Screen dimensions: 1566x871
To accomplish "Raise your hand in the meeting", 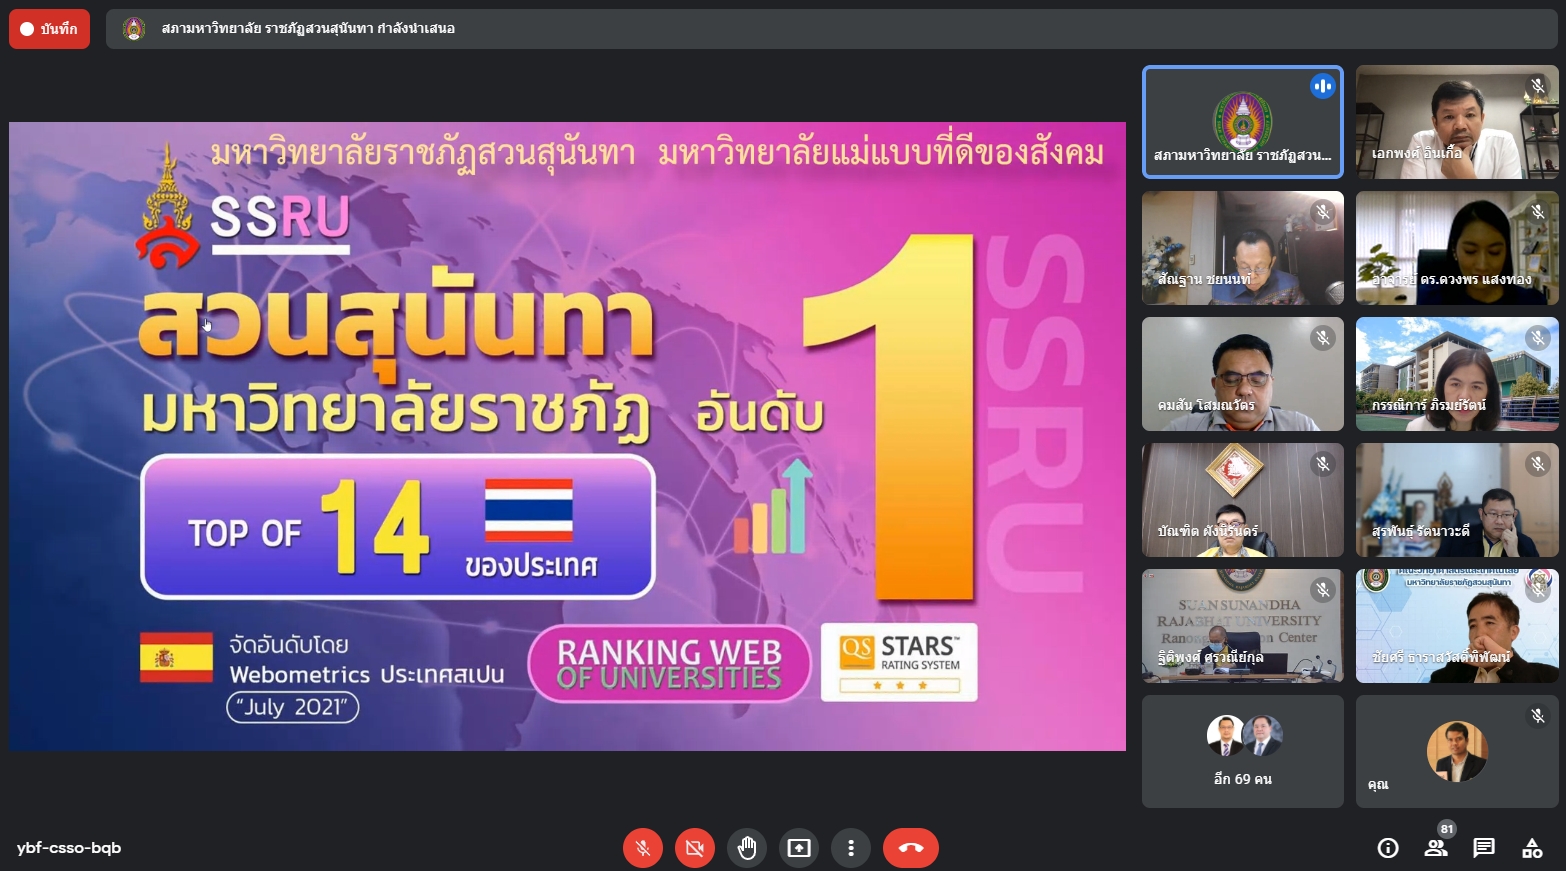I will click(747, 848).
